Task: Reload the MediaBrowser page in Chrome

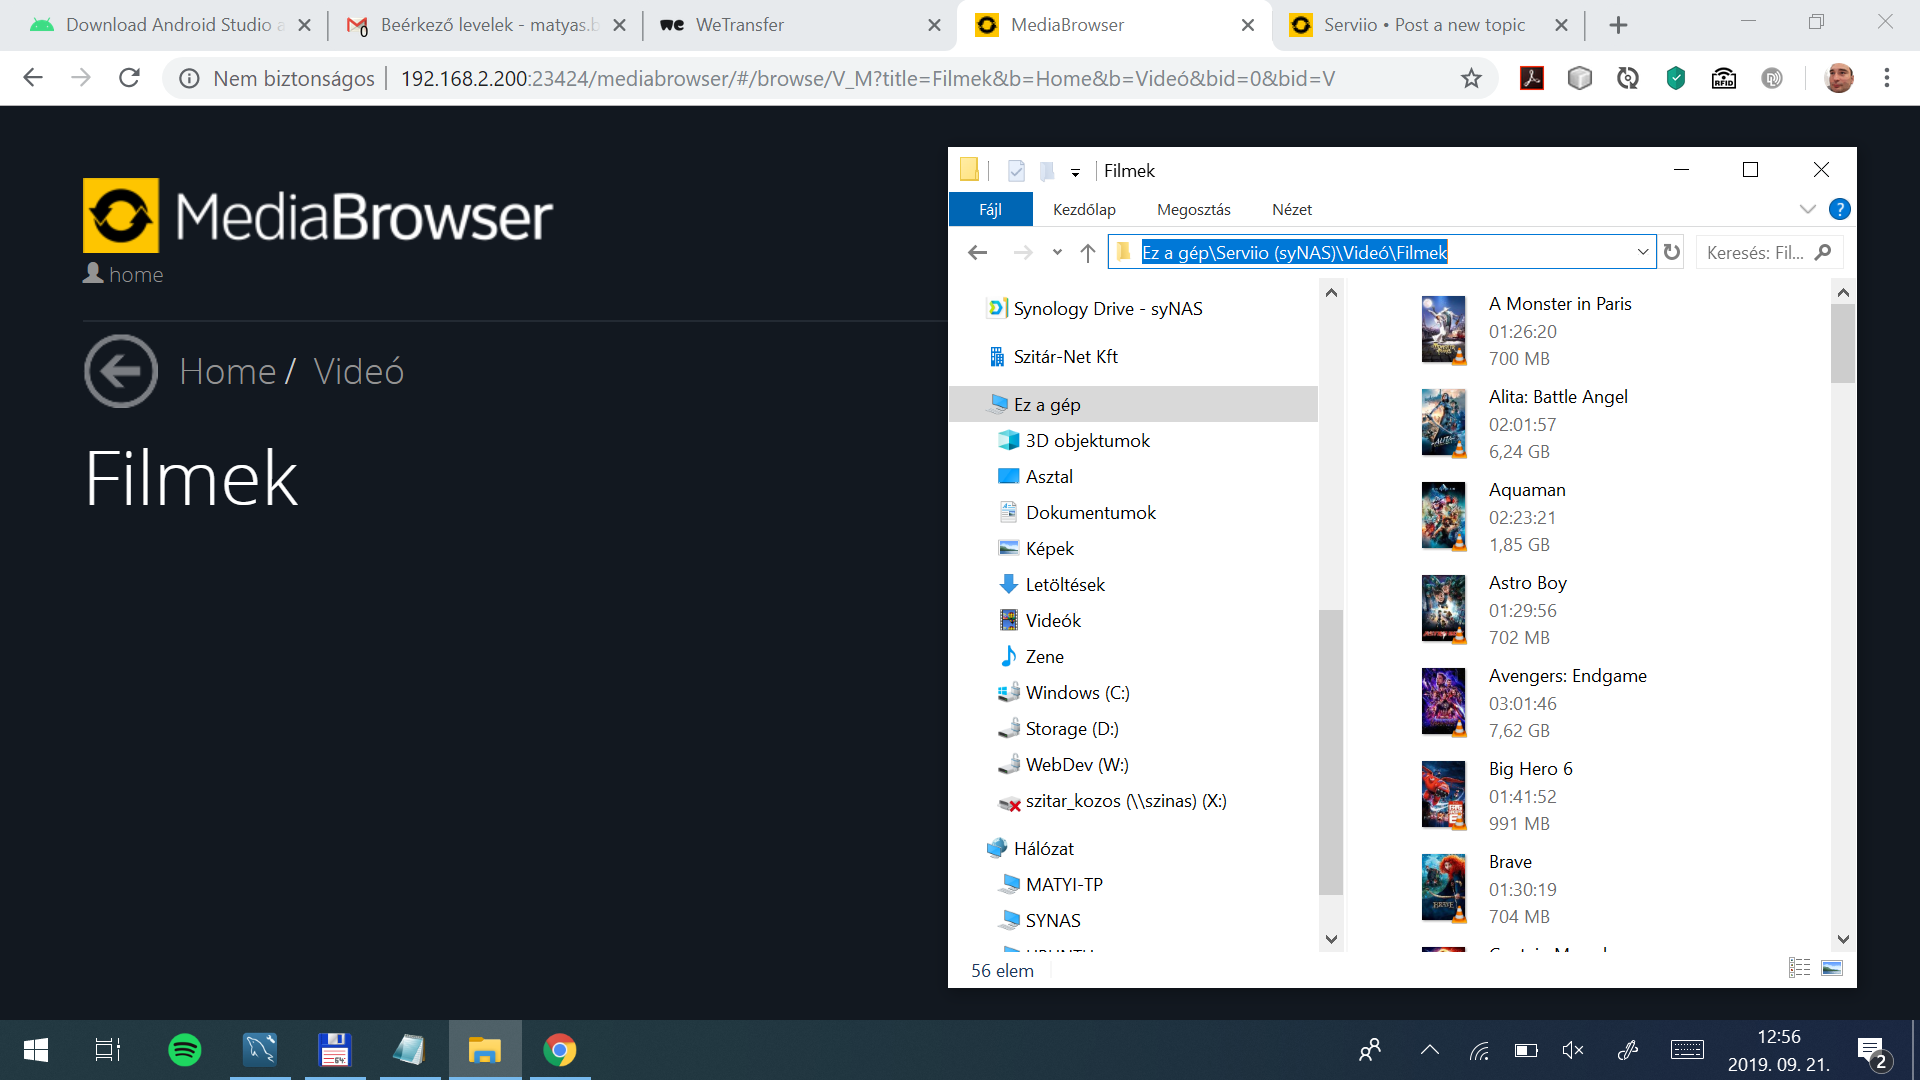Action: (x=129, y=78)
